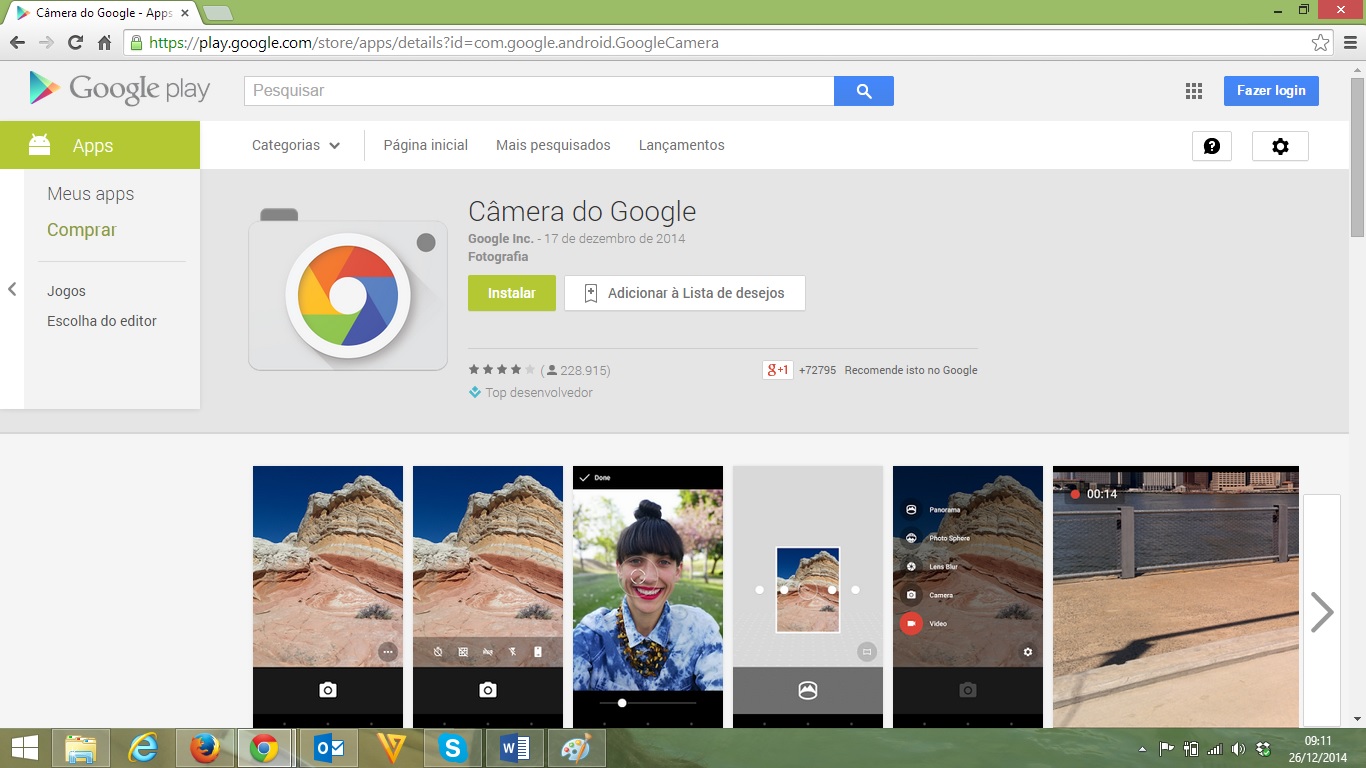Viewport: 1366px width, 768px height.
Task: Show next screenshots with right chevron
Action: click(1321, 612)
